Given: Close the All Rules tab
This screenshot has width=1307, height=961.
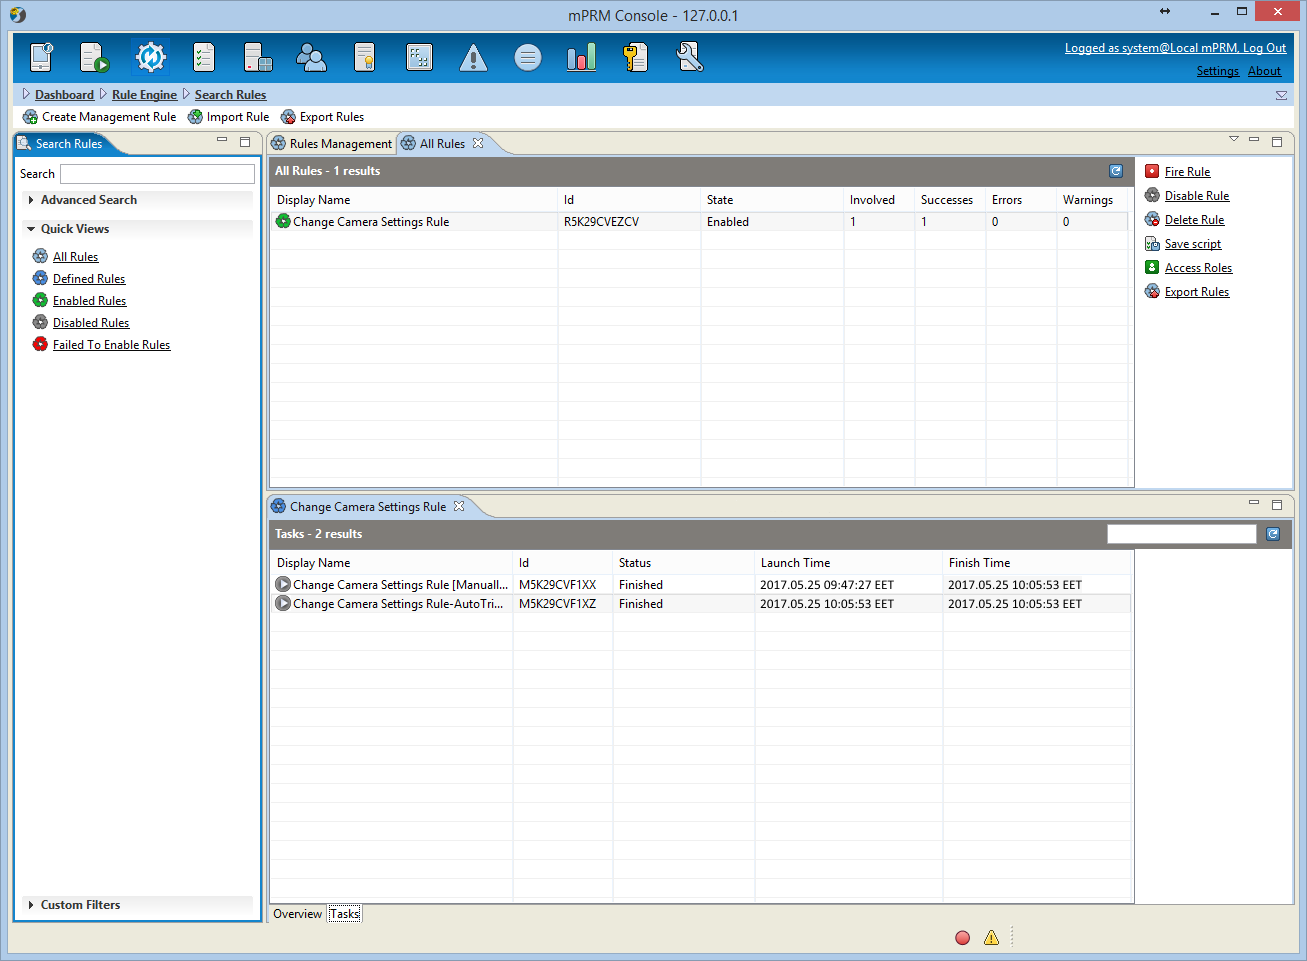Looking at the screenshot, I should [x=478, y=143].
